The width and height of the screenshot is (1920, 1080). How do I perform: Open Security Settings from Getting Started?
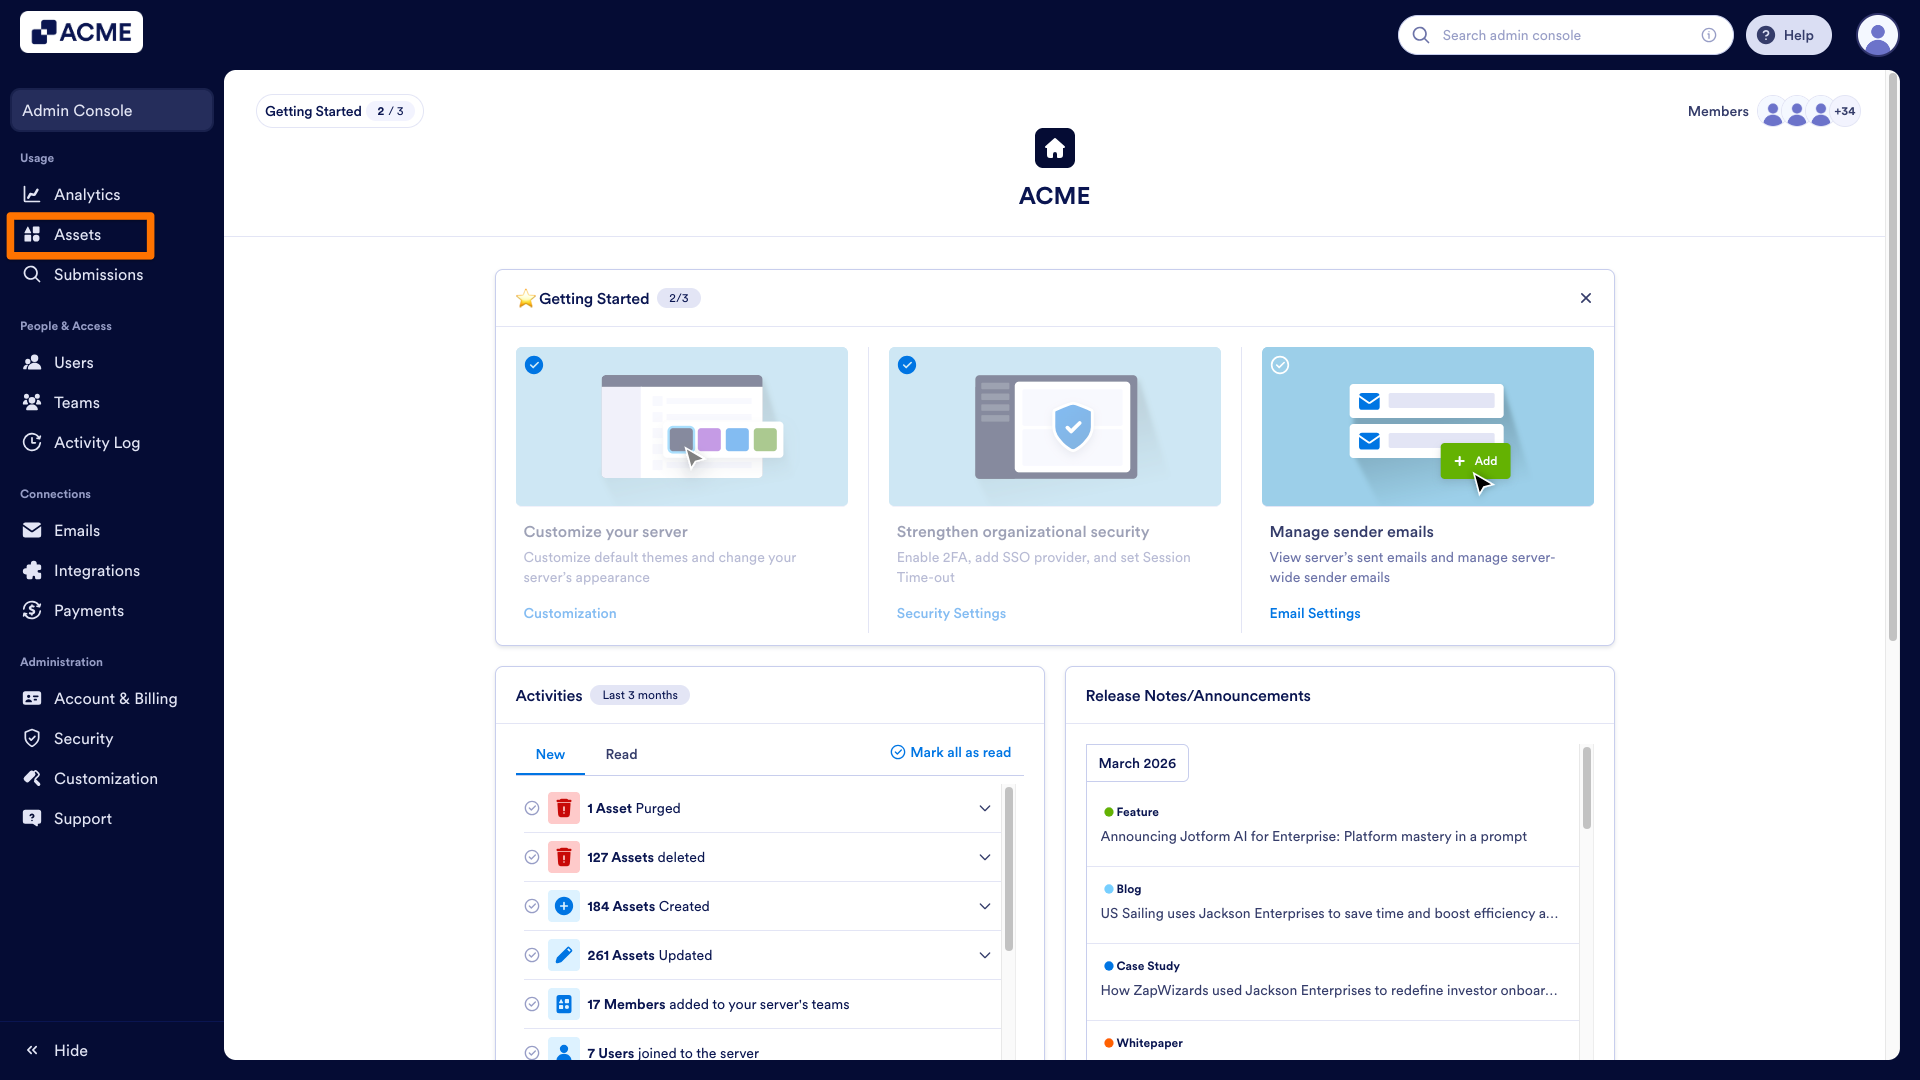tap(951, 613)
